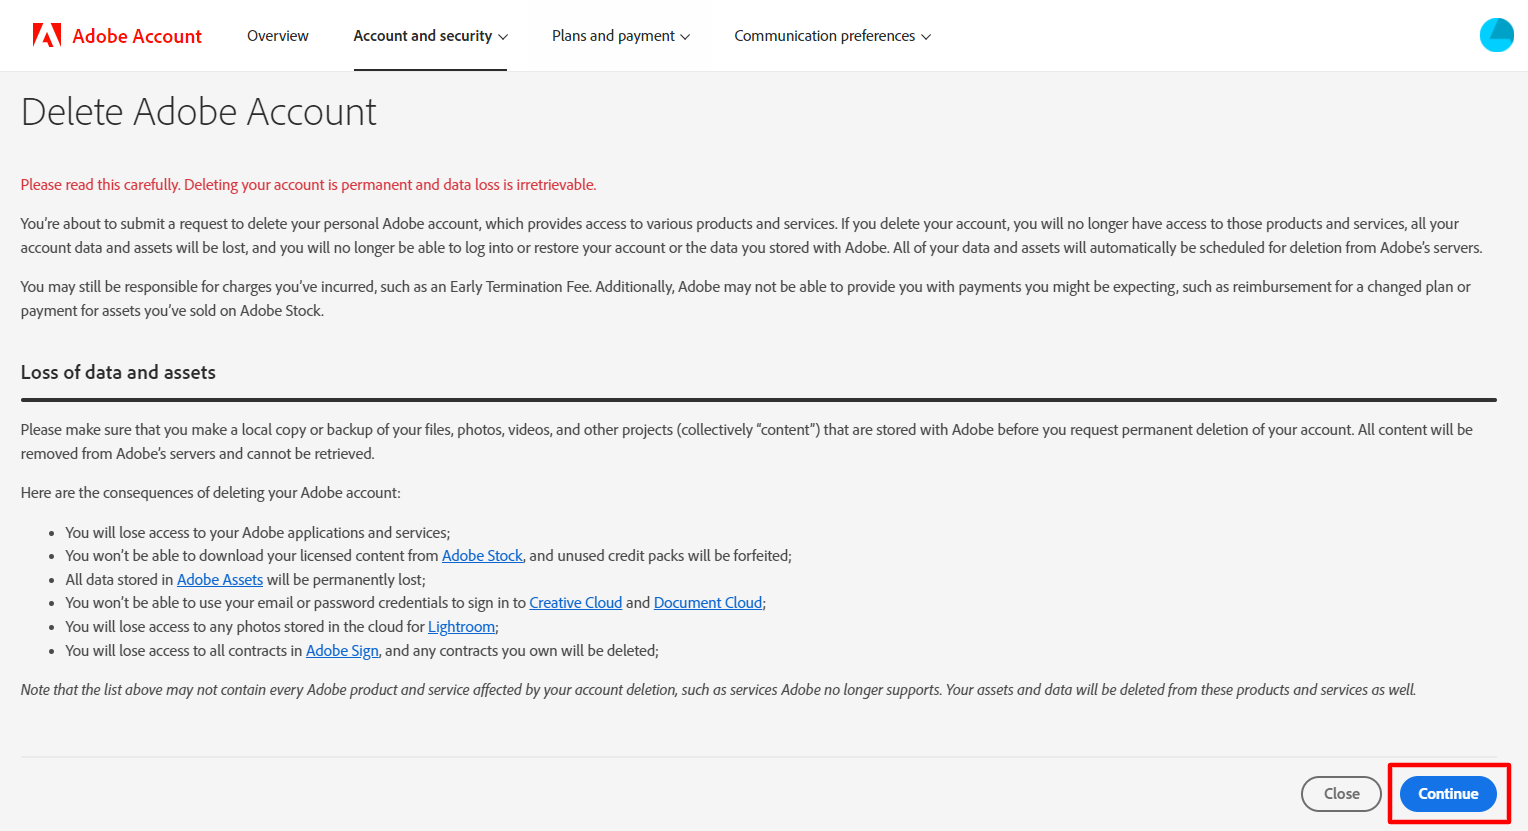Click Continue to proceed with deletion

click(1447, 794)
